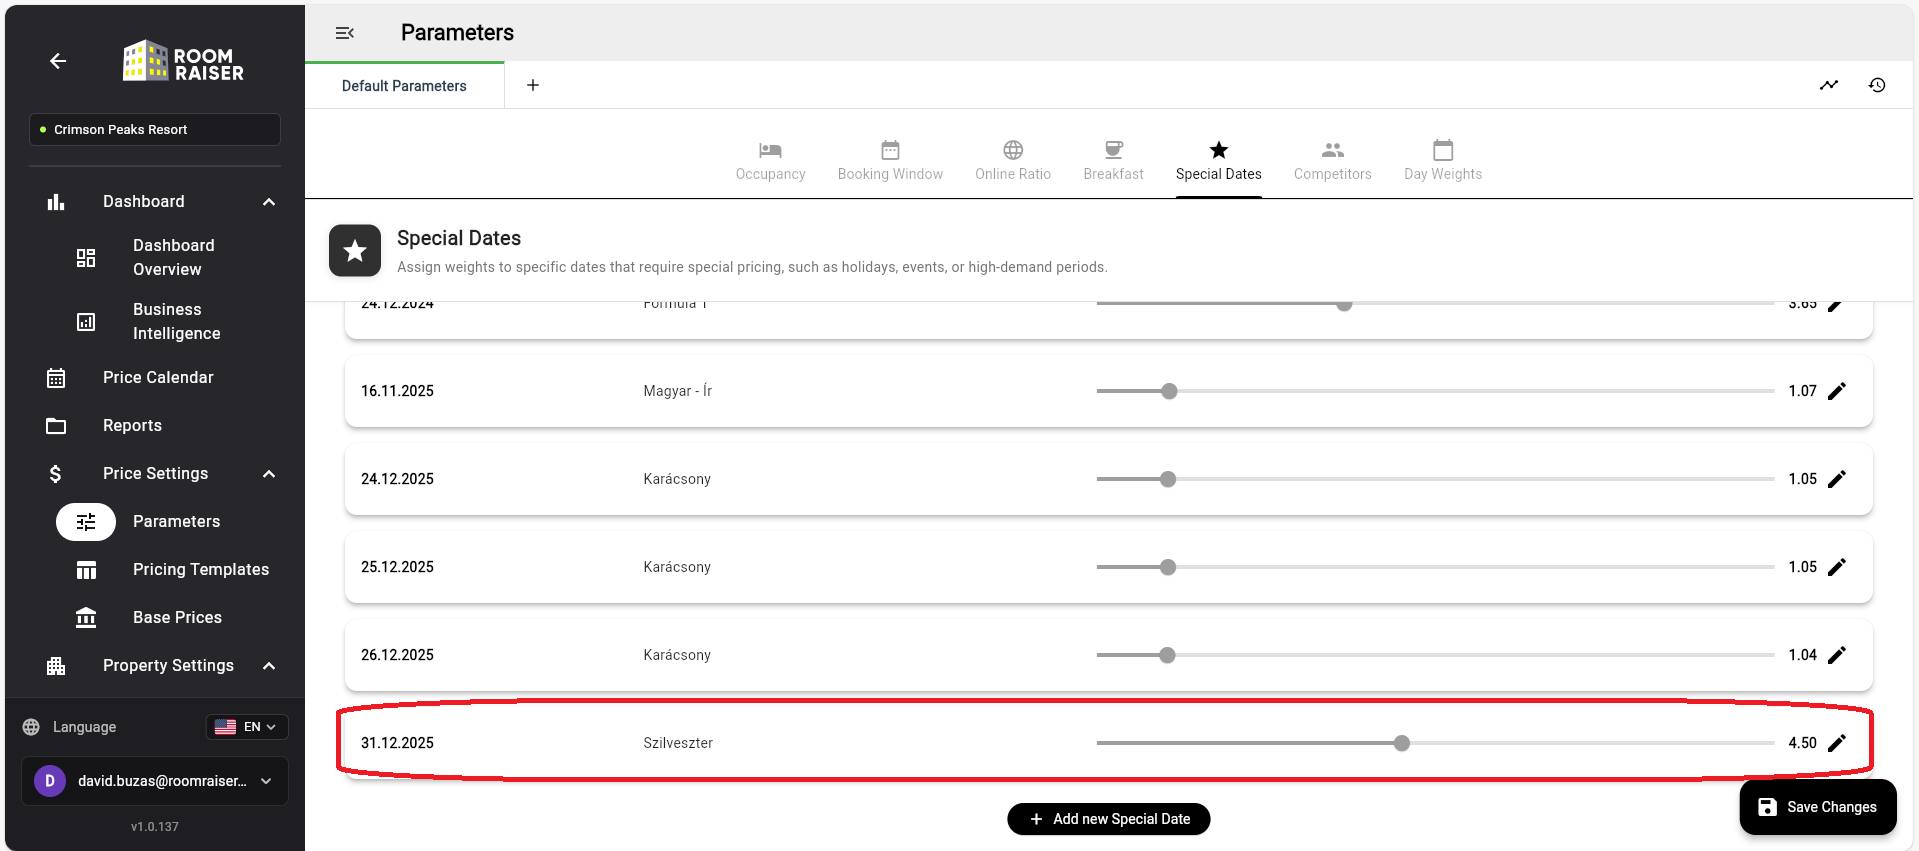Open the trend chart icon
The height and width of the screenshot is (851, 1919).
click(1828, 85)
